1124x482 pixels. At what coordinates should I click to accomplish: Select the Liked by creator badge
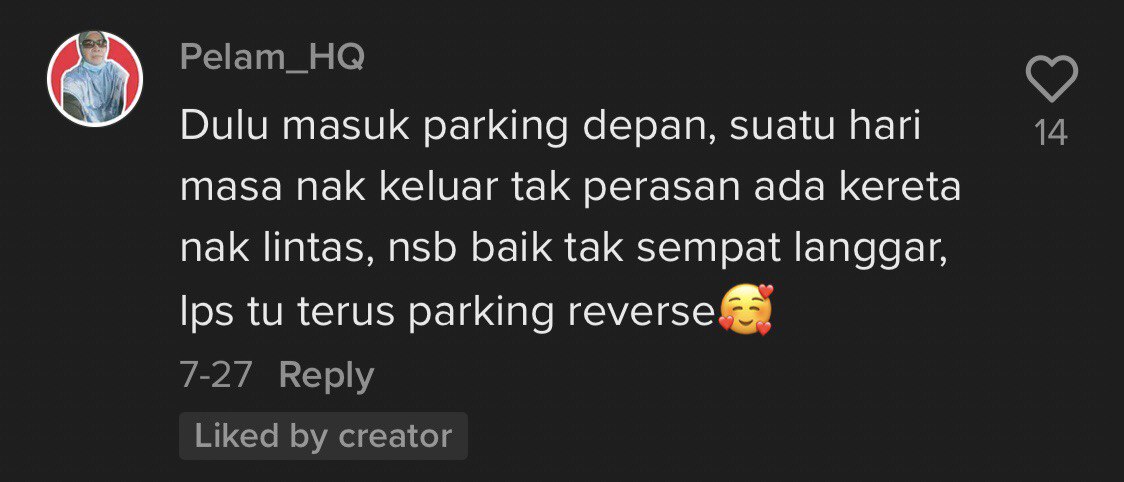(323, 436)
